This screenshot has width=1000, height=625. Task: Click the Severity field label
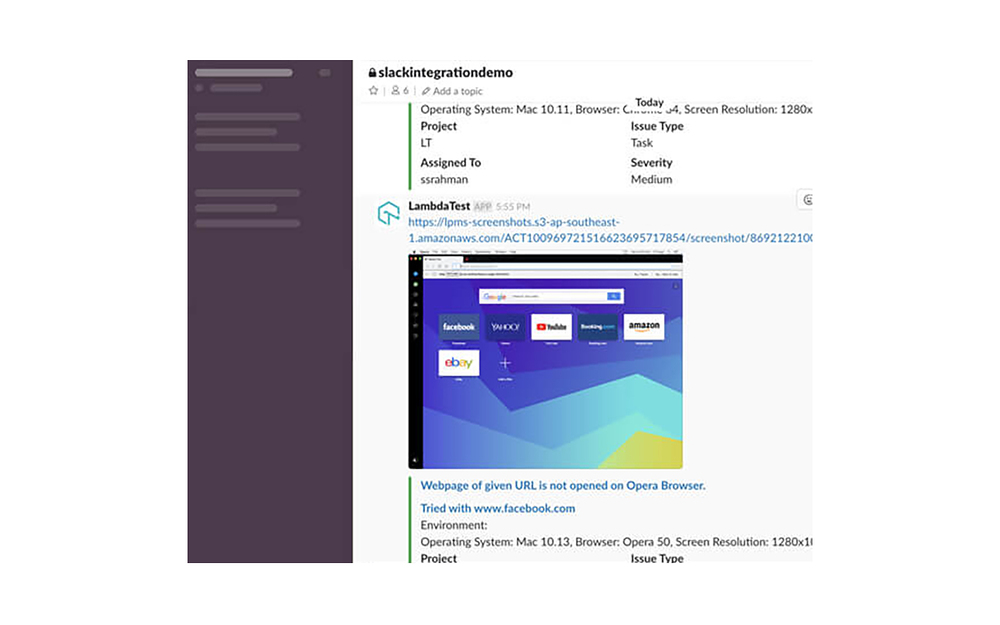[651, 163]
